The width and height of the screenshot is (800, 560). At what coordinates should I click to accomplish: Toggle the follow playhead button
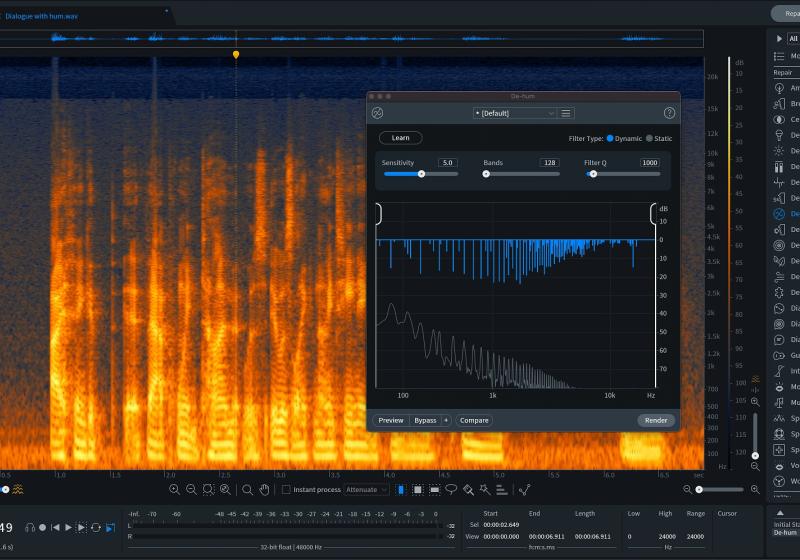point(110,527)
